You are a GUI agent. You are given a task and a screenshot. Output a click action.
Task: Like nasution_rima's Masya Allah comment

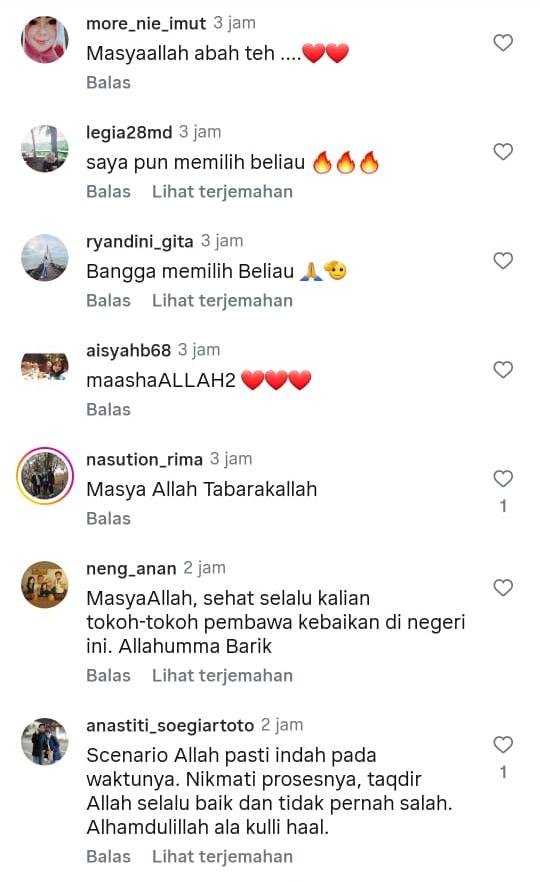[x=503, y=479]
